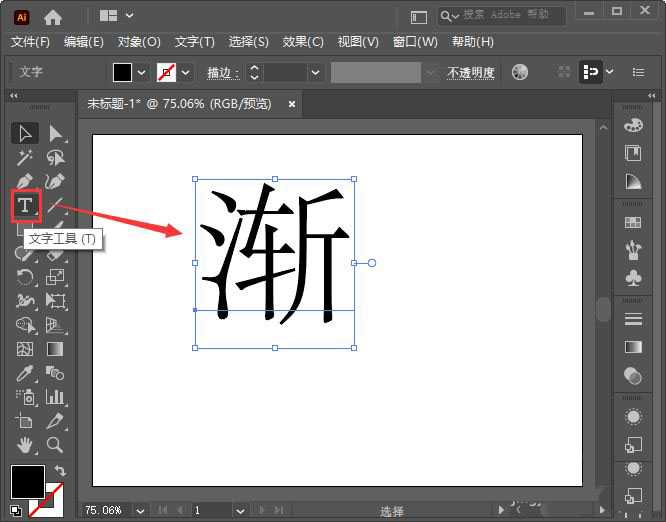
Task: Select the black arrow Selection tool
Action: [x=25, y=134]
